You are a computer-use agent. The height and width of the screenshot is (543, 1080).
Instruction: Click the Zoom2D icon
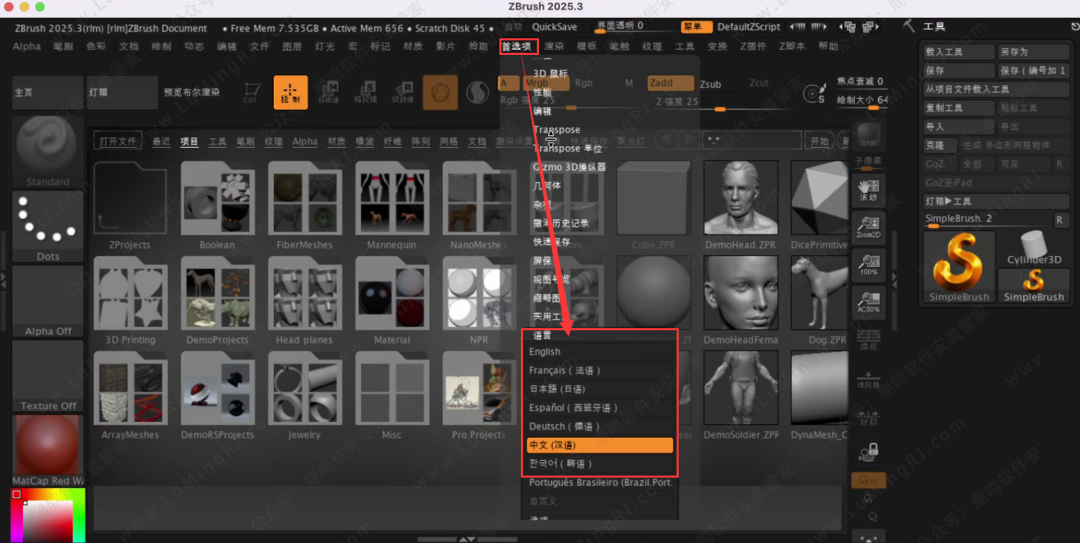point(869,229)
